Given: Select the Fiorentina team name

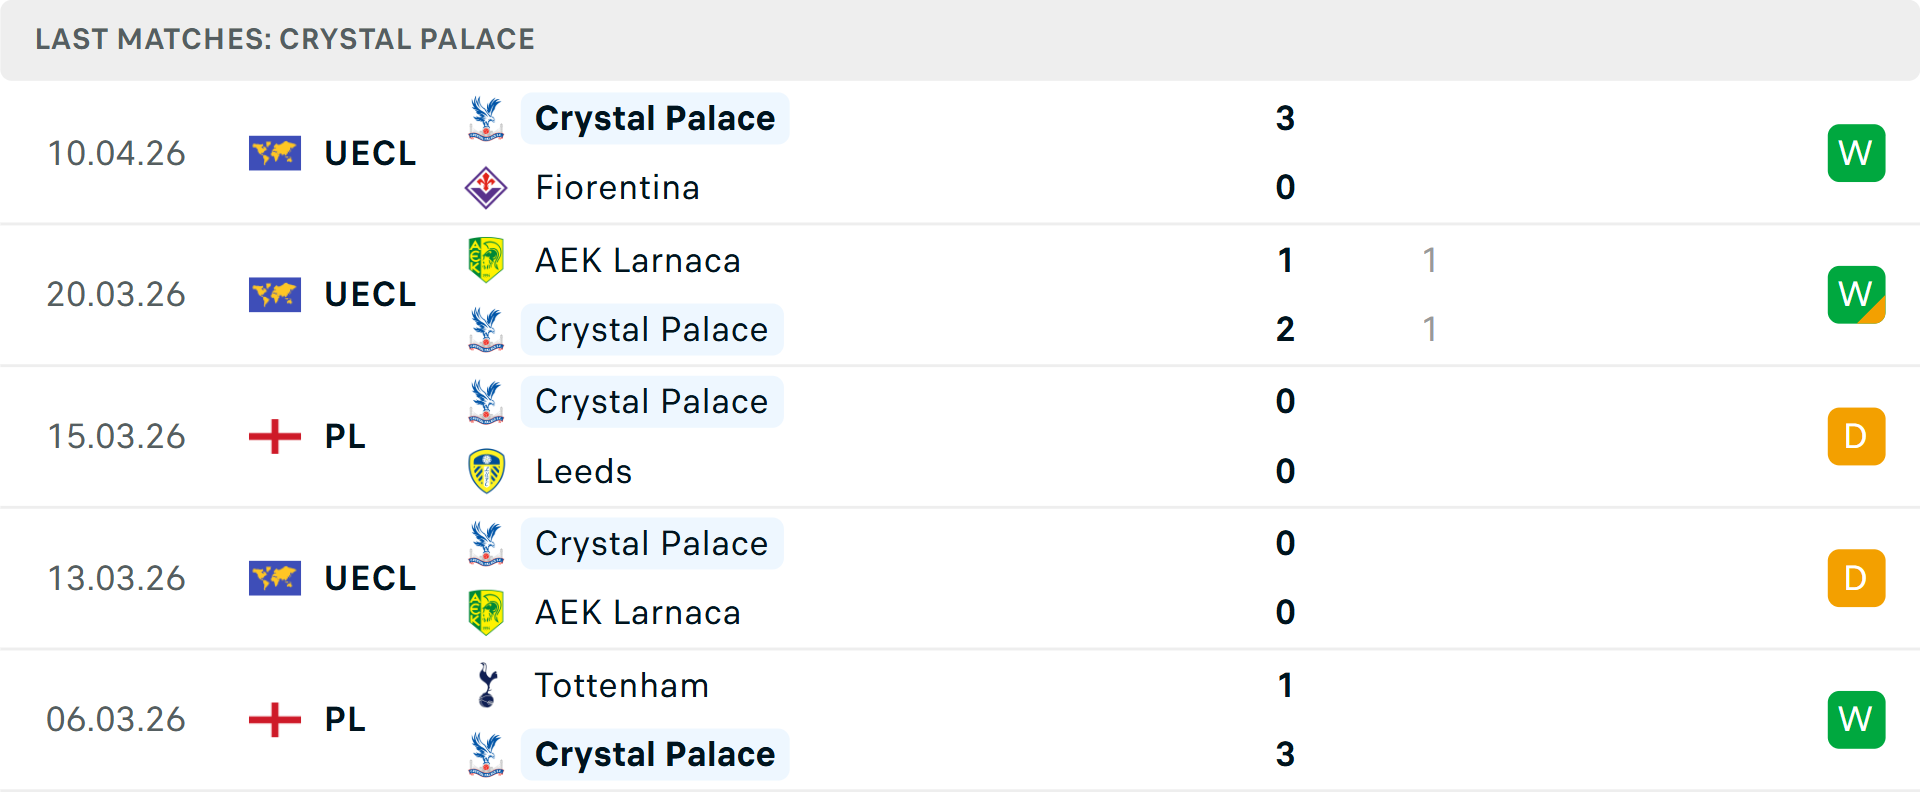Looking at the screenshot, I should point(618,187).
